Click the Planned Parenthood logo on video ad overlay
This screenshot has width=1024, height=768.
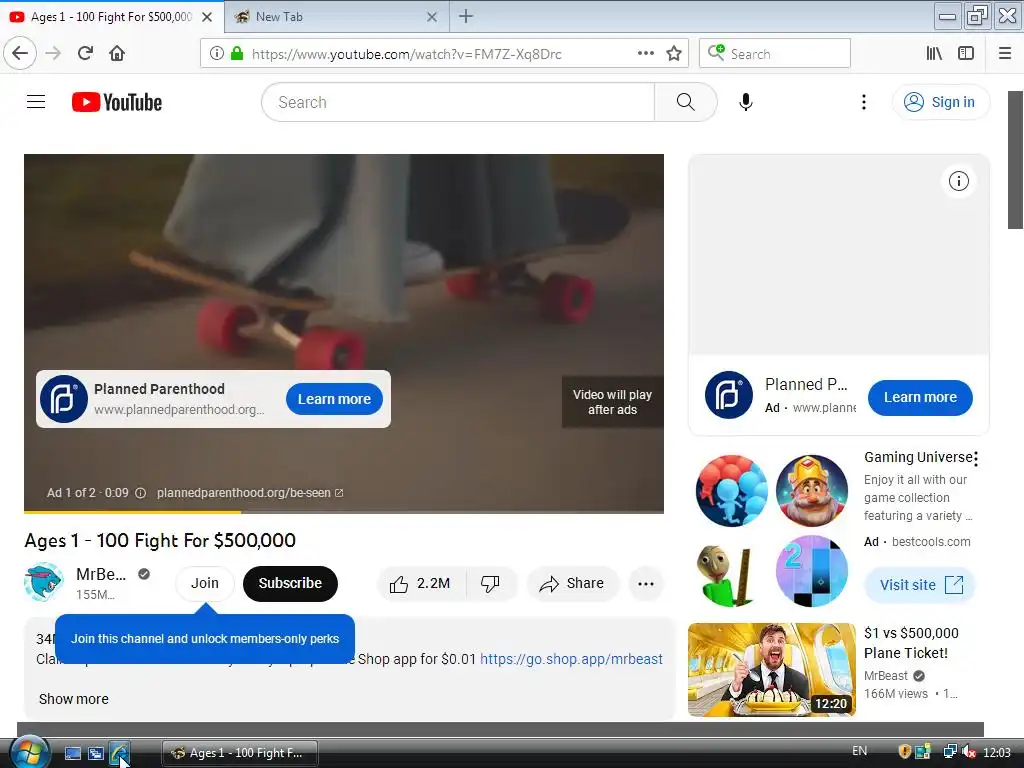click(63, 399)
